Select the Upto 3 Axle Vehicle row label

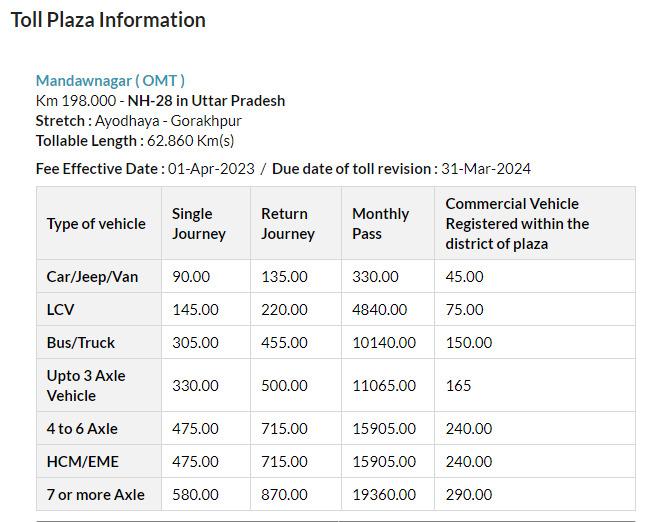pos(86,386)
